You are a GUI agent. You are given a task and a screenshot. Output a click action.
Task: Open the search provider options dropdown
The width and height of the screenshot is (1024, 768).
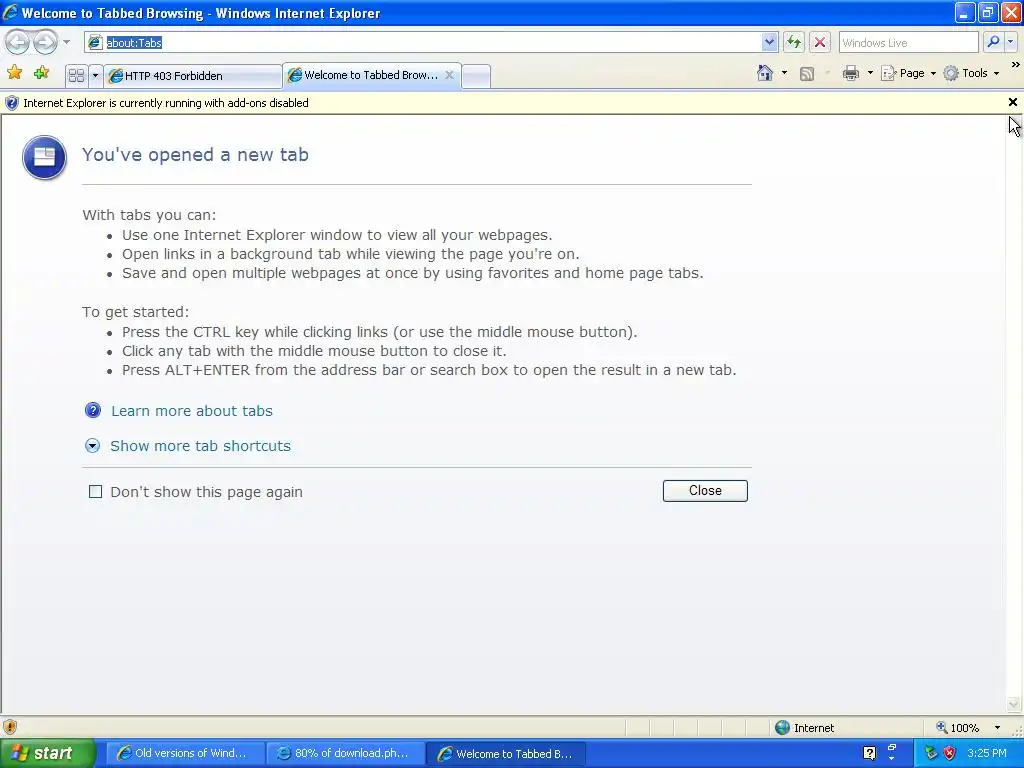pos(1010,42)
